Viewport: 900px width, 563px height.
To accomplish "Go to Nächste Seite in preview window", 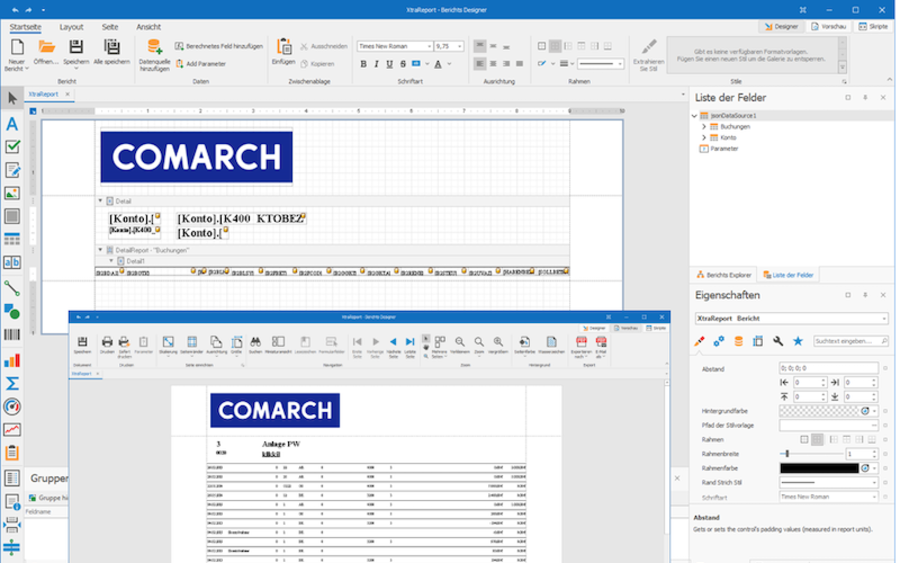I will click(x=393, y=347).
